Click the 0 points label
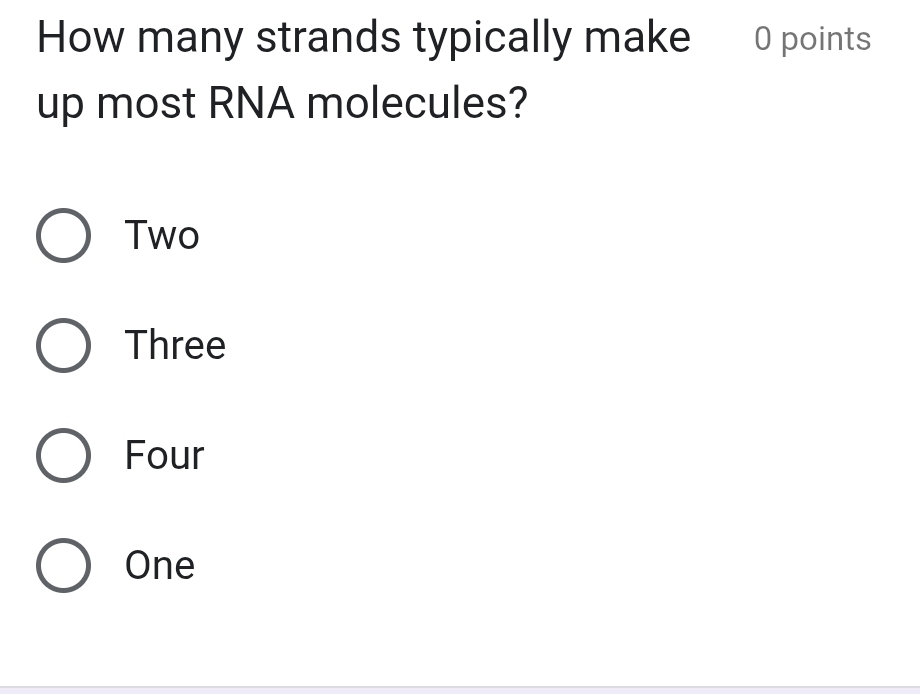 812,38
